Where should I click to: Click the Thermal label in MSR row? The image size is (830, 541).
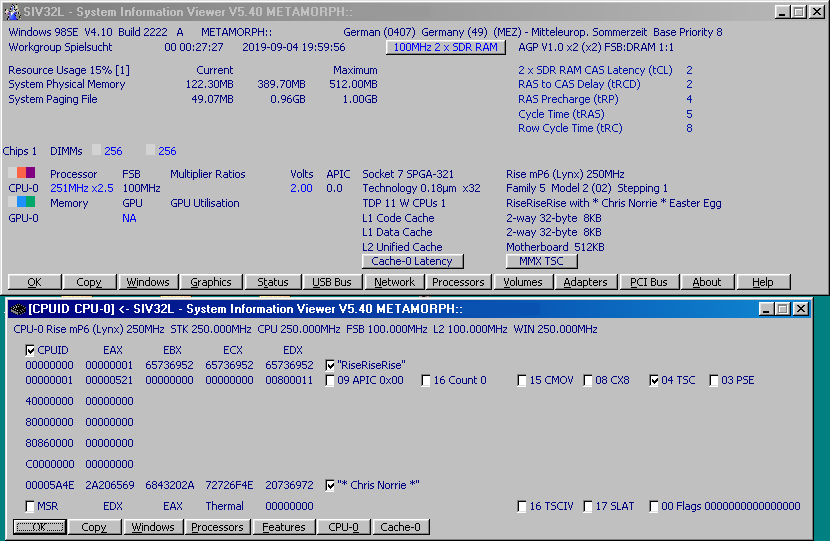point(224,507)
